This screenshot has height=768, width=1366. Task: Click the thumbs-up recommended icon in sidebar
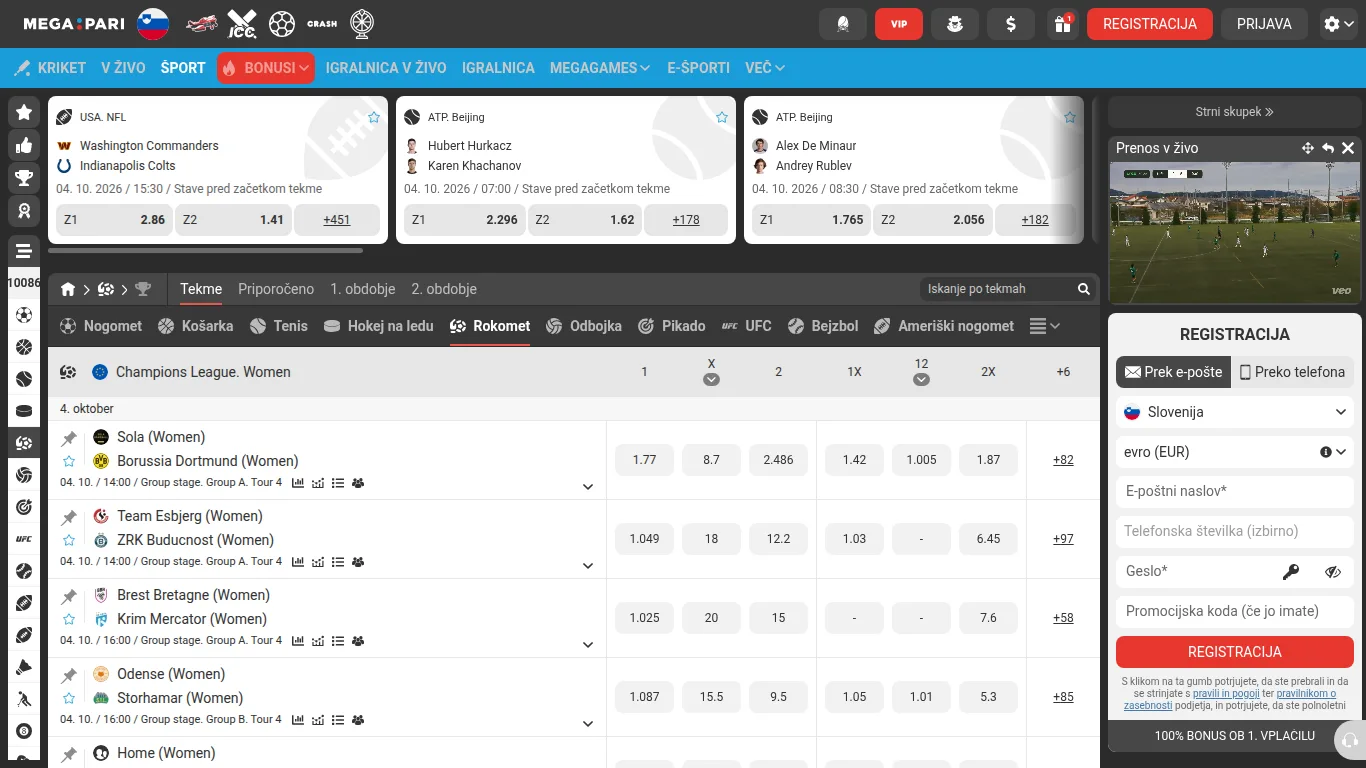(24, 146)
